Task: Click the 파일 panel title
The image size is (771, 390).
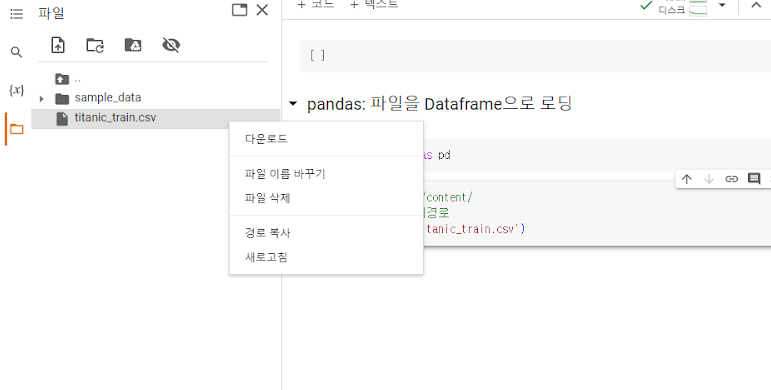Action: pos(51,13)
